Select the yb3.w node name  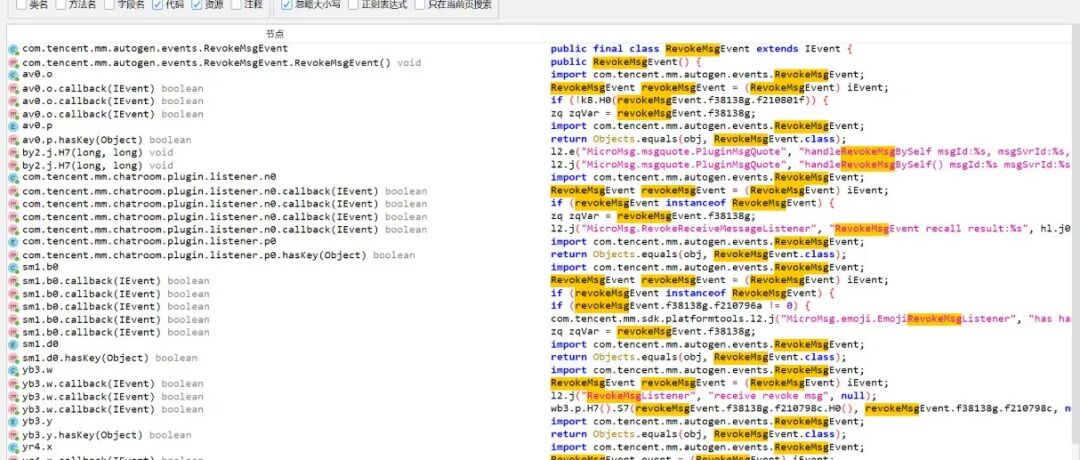(x=37, y=370)
